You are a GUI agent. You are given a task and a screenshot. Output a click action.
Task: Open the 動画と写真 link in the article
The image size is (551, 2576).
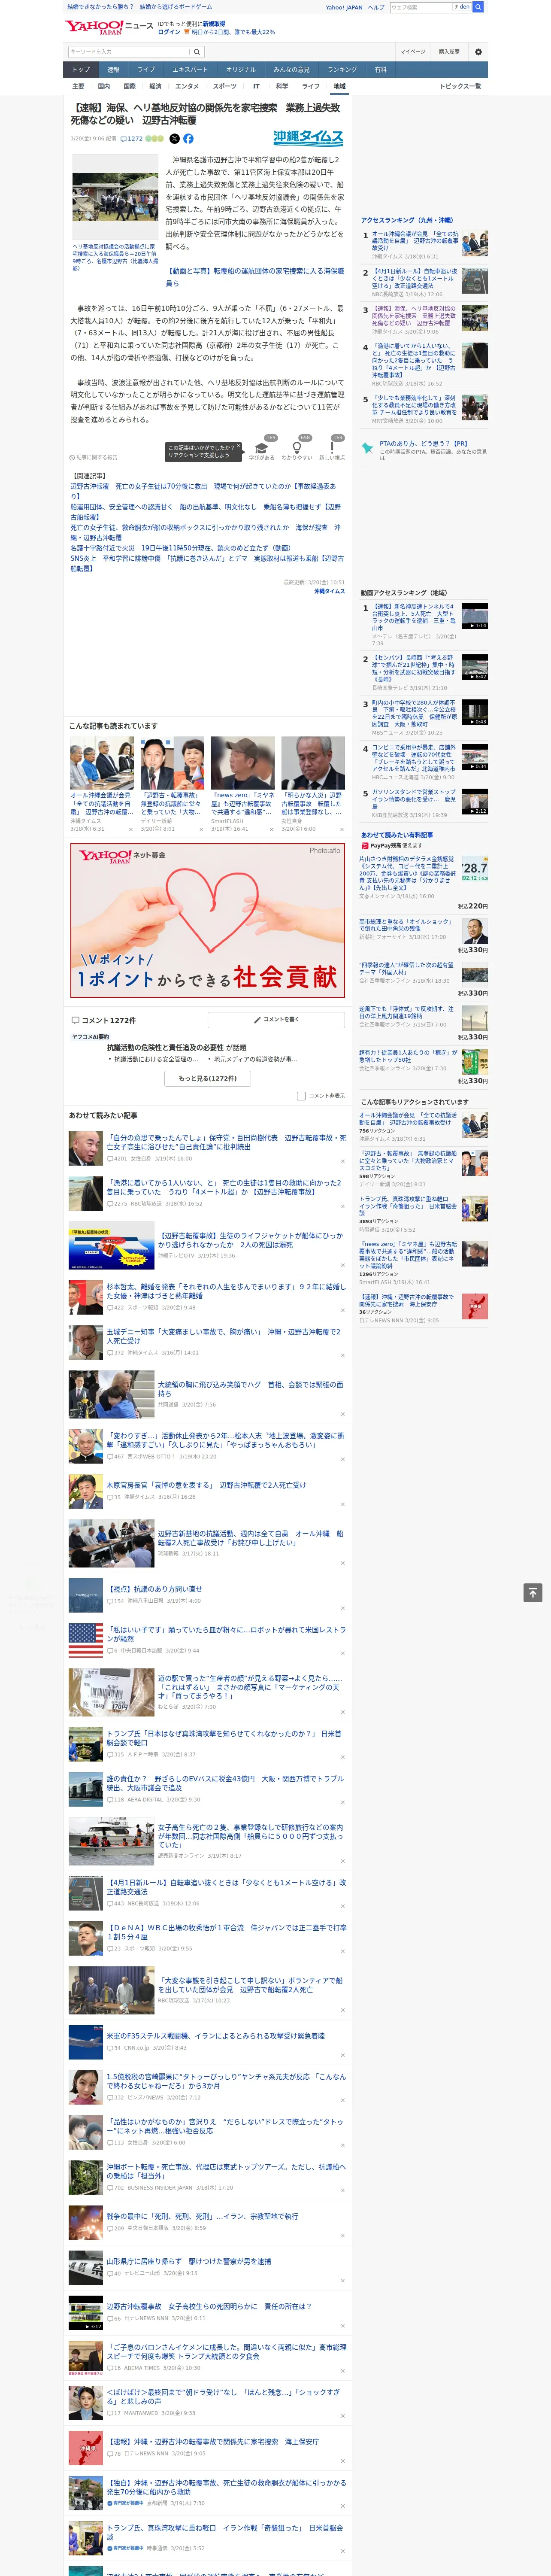(255, 277)
